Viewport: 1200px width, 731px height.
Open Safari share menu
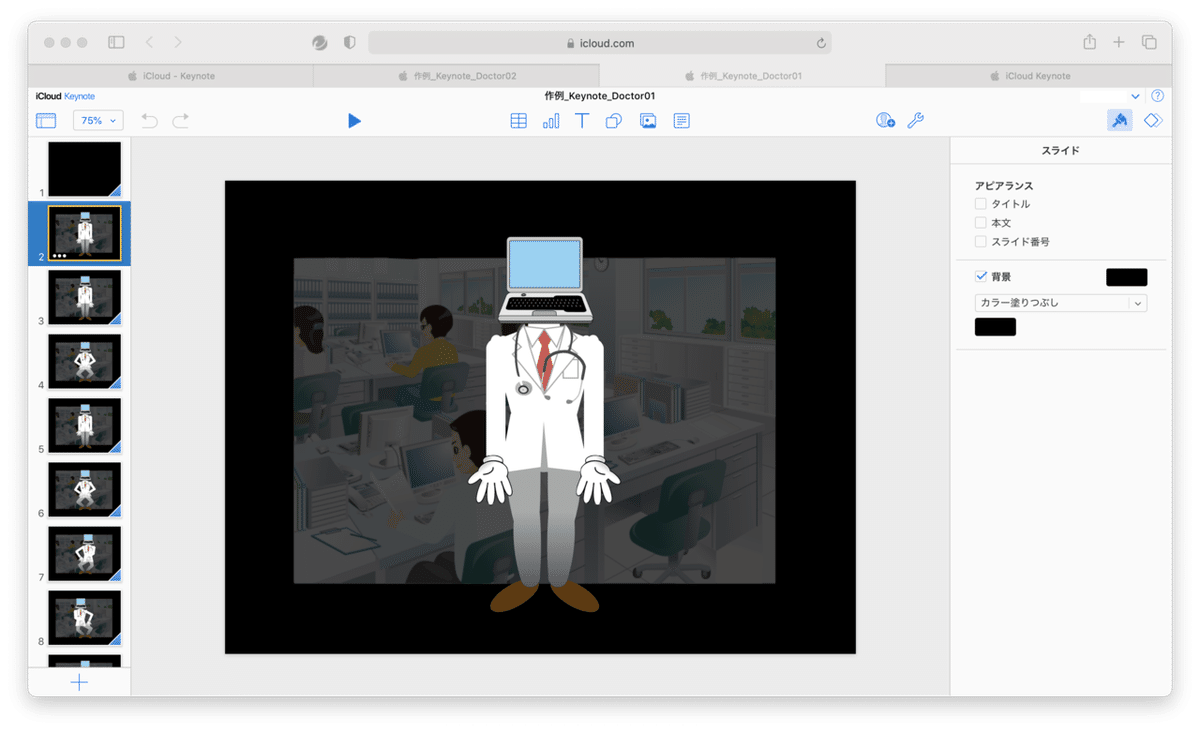[1089, 42]
